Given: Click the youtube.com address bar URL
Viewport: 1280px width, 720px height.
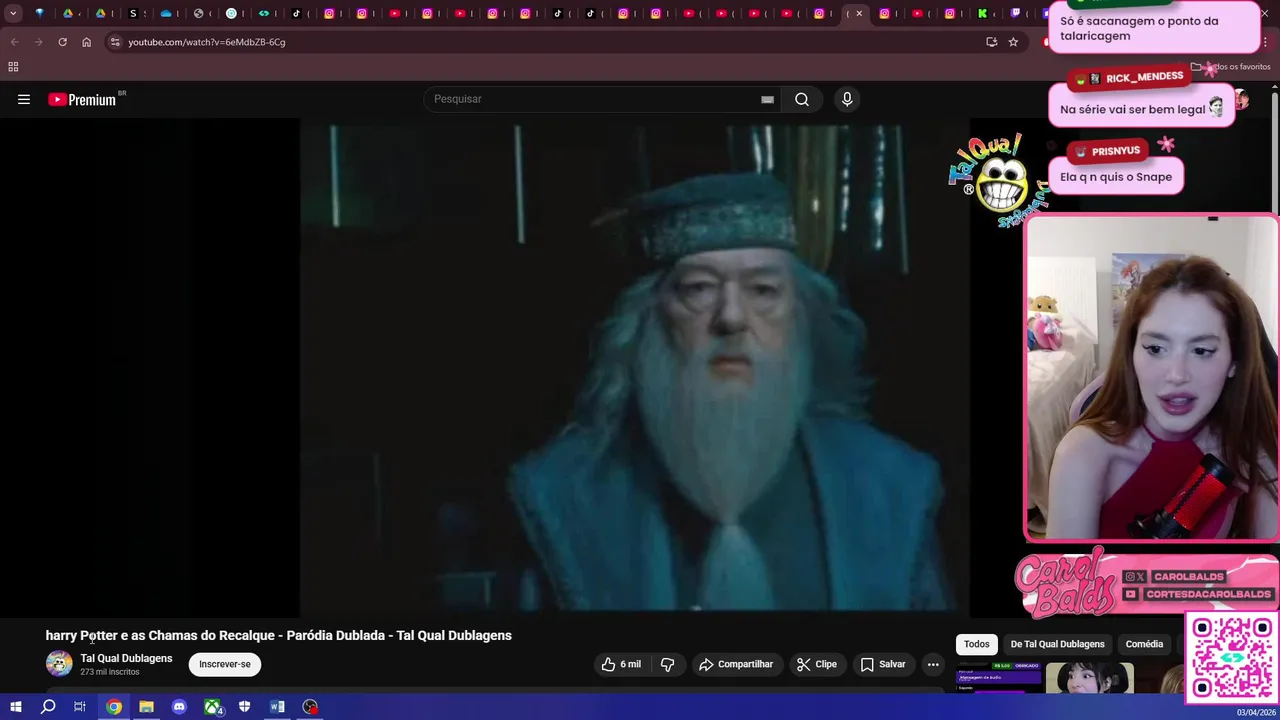Looking at the screenshot, I should pos(207,42).
